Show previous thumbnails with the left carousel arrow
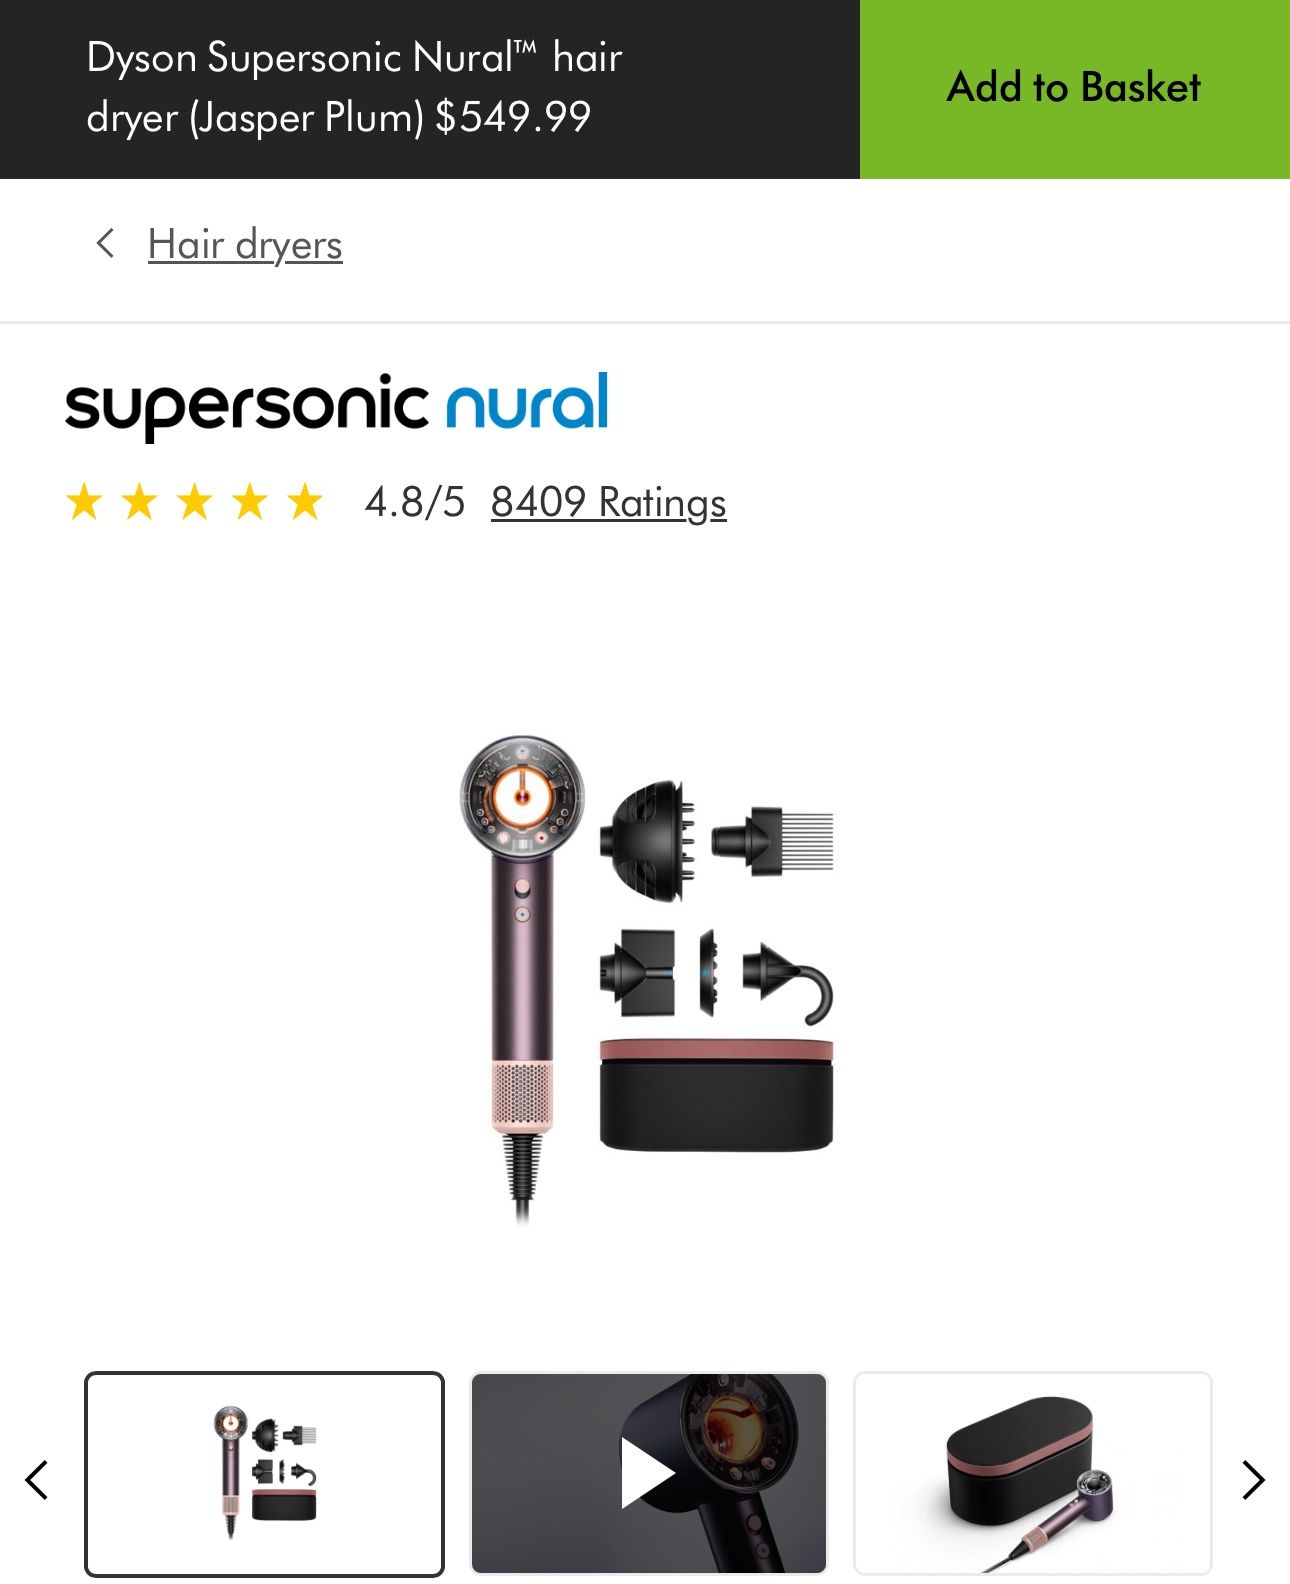The width and height of the screenshot is (1290, 1584). coord(37,1480)
